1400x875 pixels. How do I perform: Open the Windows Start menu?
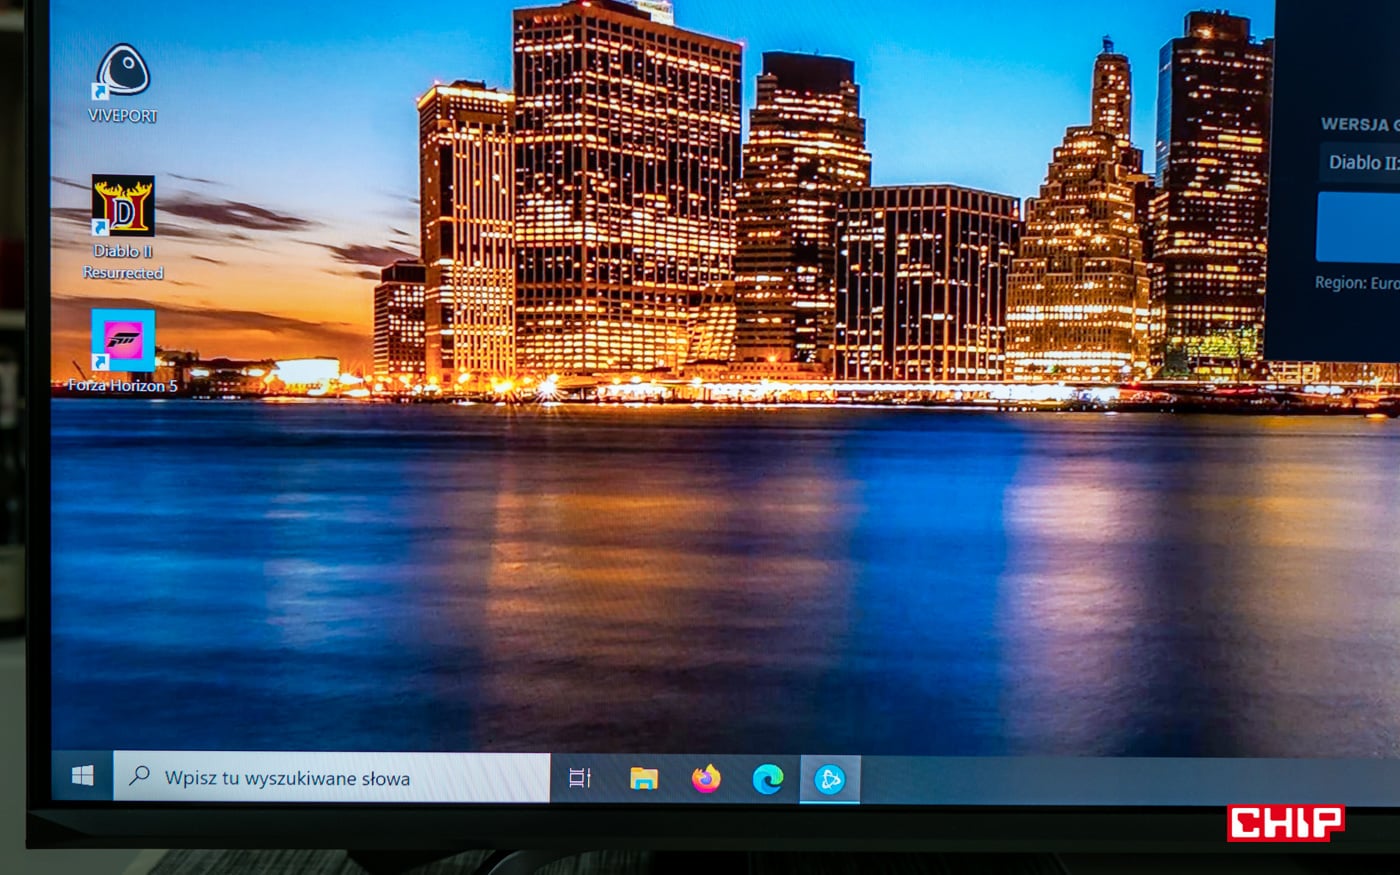coord(82,777)
